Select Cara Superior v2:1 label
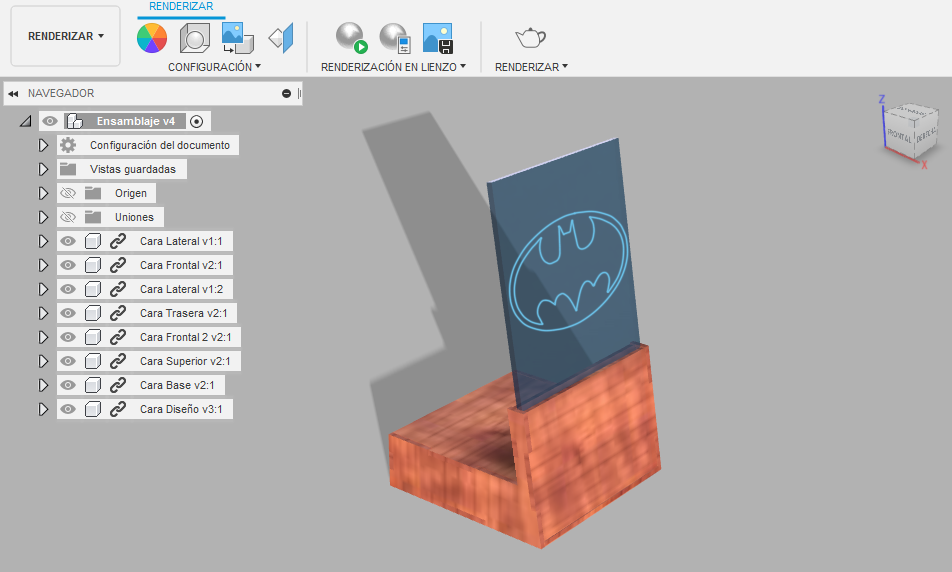The height and width of the screenshot is (572, 952). [185, 361]
